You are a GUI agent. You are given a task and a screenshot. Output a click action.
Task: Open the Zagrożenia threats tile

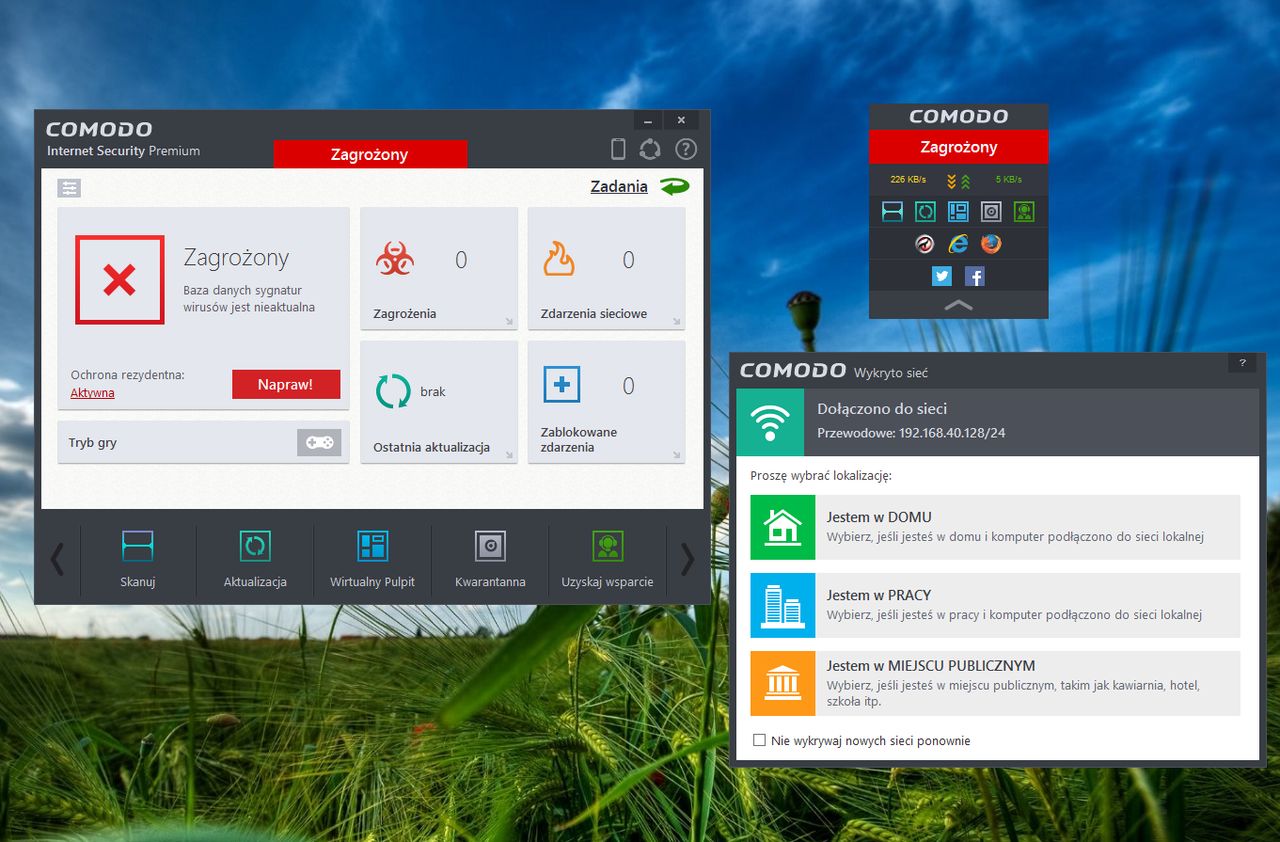point(439,268)
